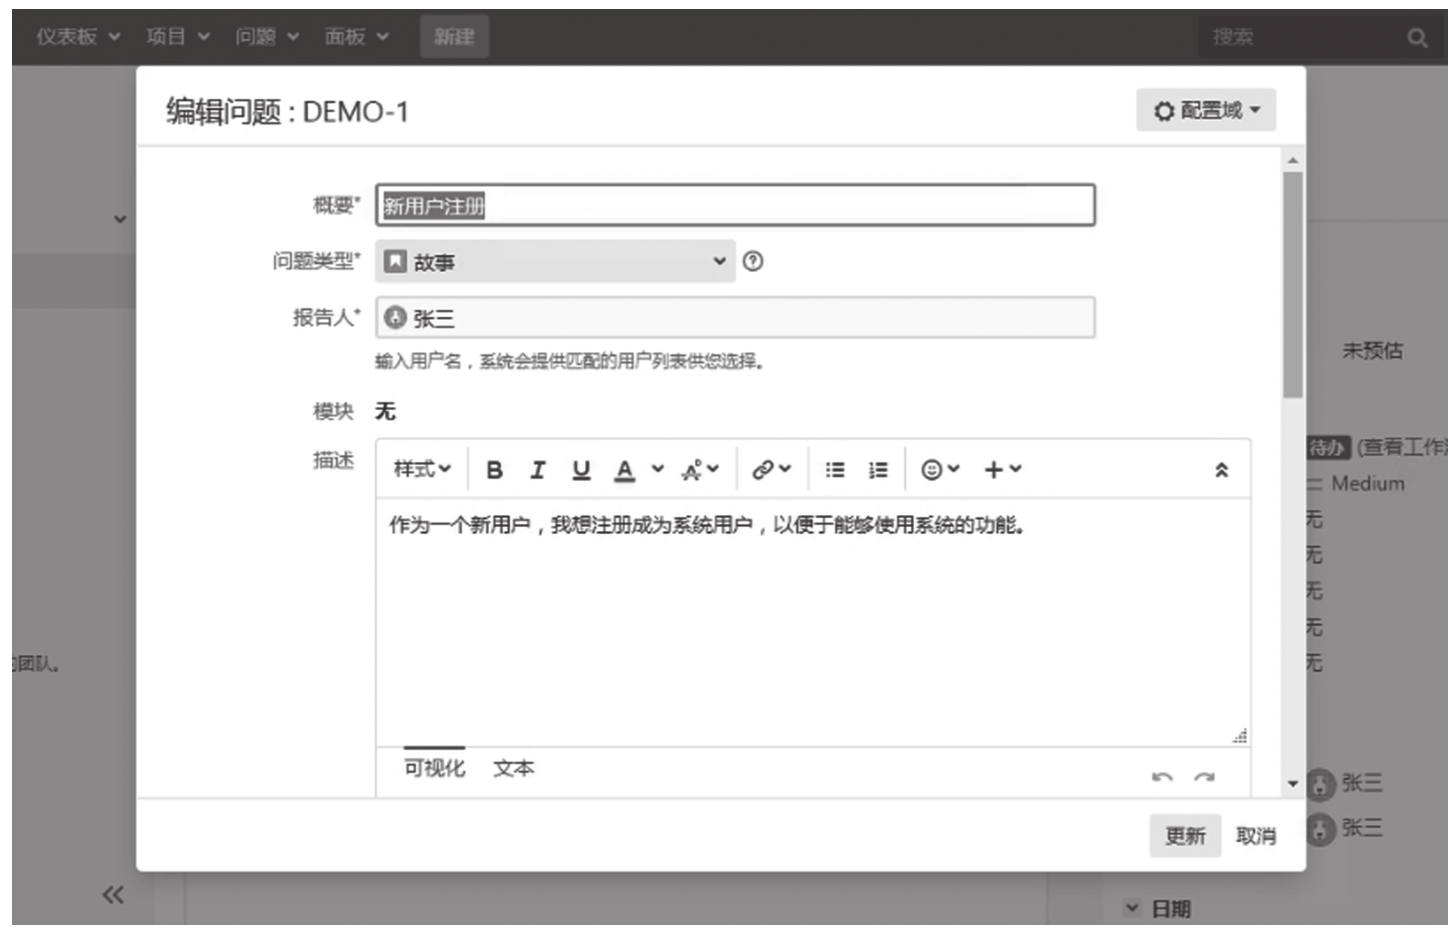This screenshot has height=932, width=1455.
Task: Switch to the 文本 editor tab
Action: tap(514, 769)
